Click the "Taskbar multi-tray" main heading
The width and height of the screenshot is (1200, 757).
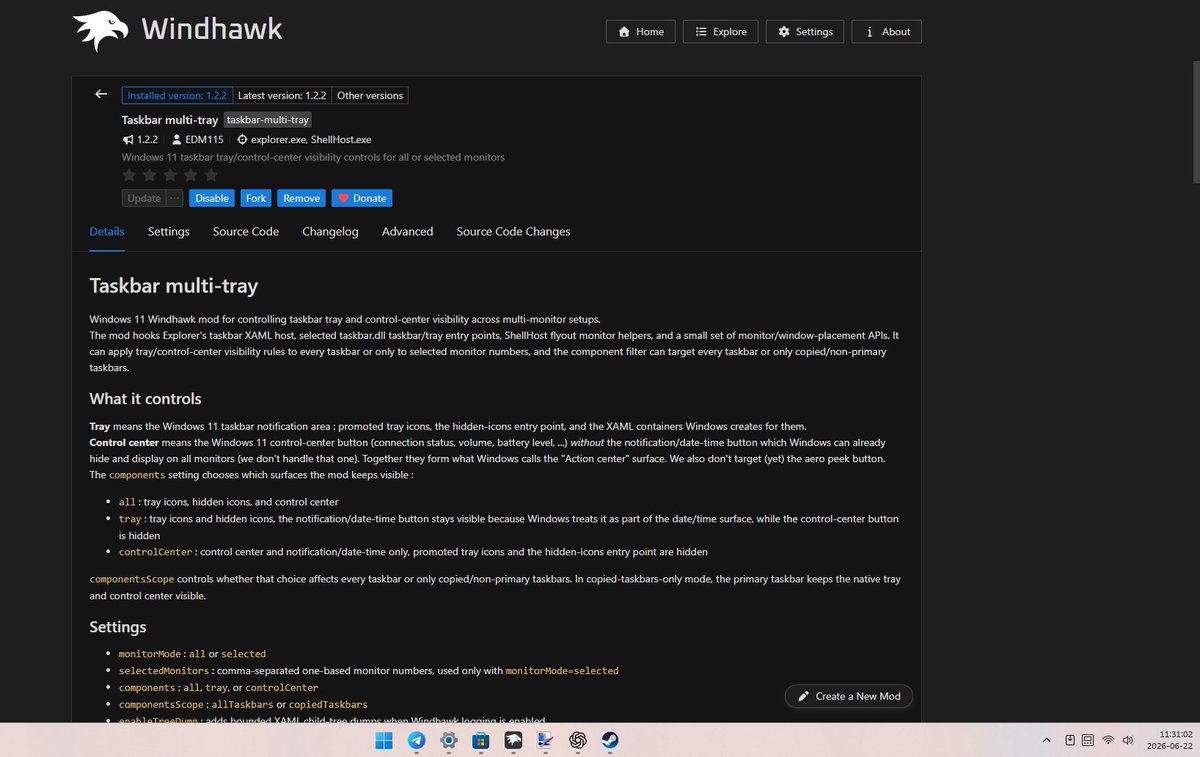174,286
